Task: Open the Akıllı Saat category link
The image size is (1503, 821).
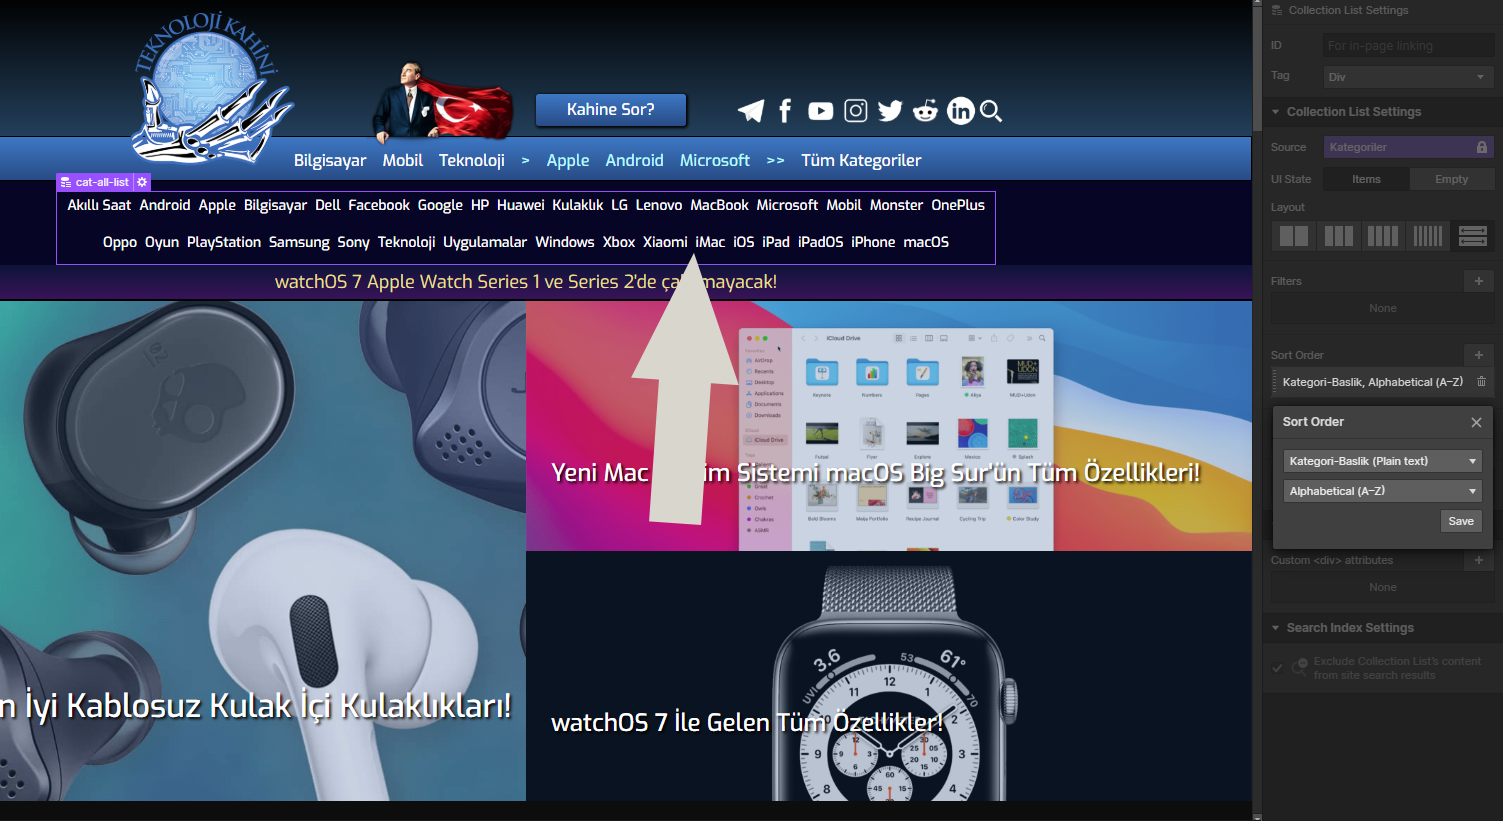Action: pos(99,205)
